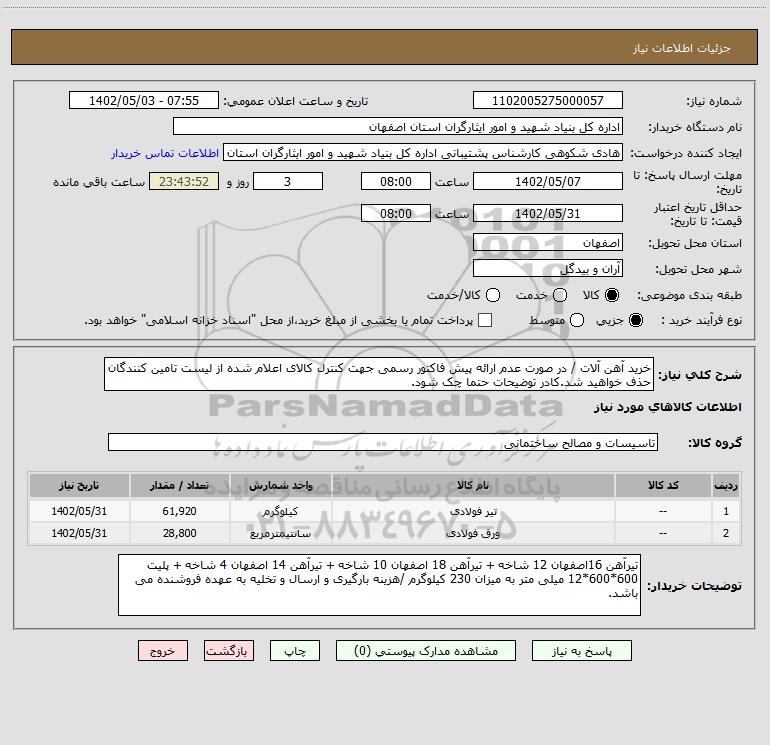Viewport: 770px width, 745px height.
Task: Click the need number field 1102005275000057
Action: (548, 101)
